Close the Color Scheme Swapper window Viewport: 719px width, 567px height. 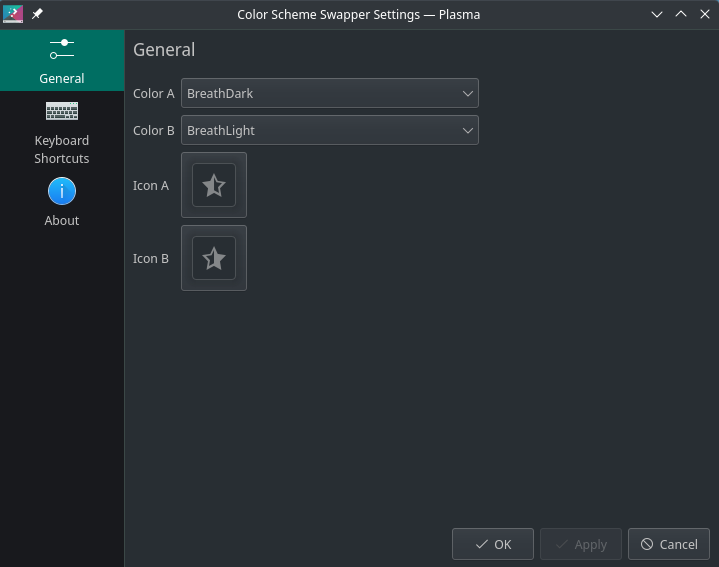(x=705, y=14)
